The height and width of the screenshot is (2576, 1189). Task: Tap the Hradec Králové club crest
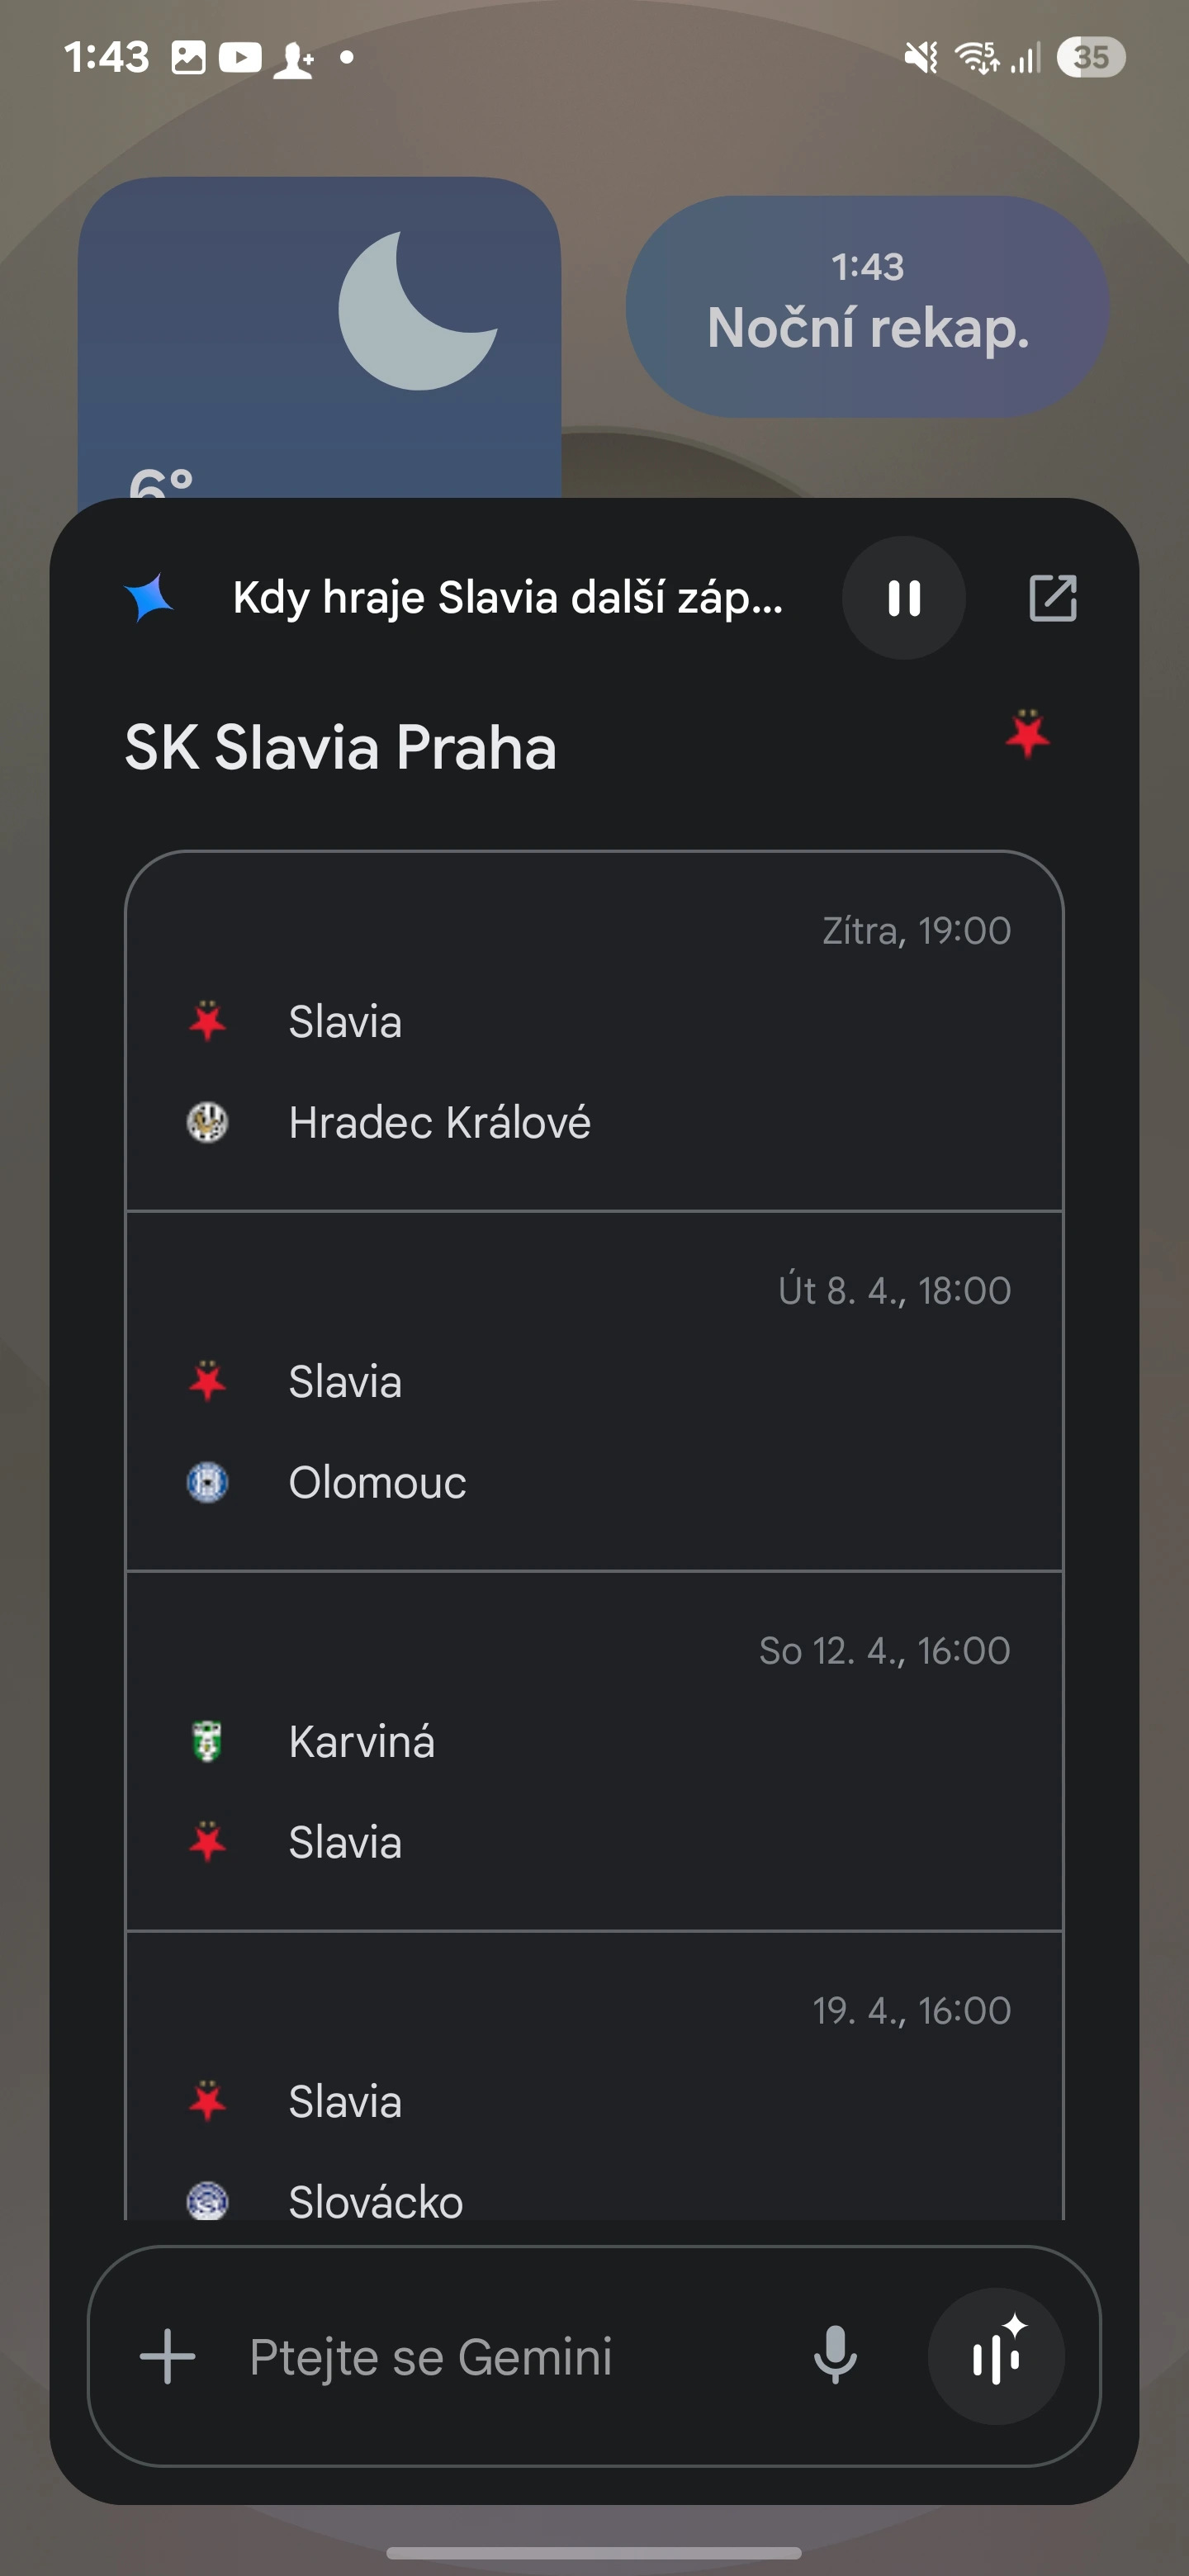tap(207, 1122)
